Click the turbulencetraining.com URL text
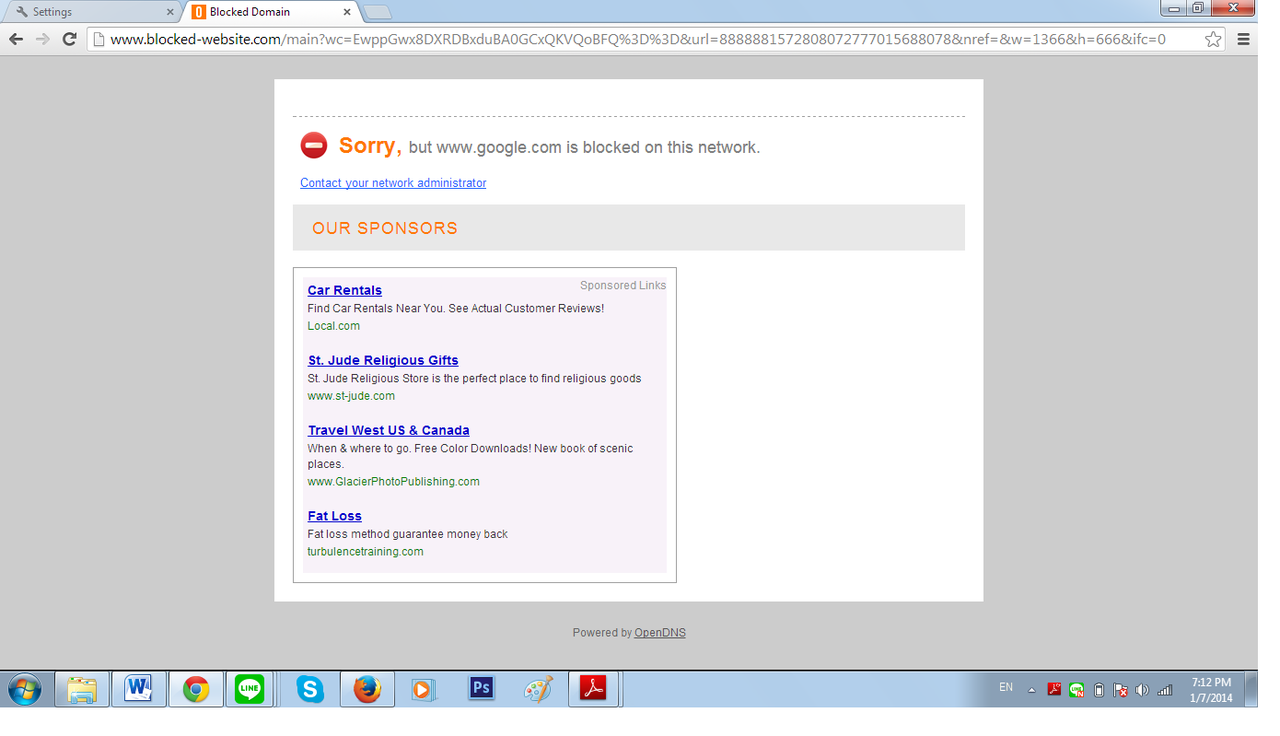This screenshot has width=1280, height=736. coord(365,552)
